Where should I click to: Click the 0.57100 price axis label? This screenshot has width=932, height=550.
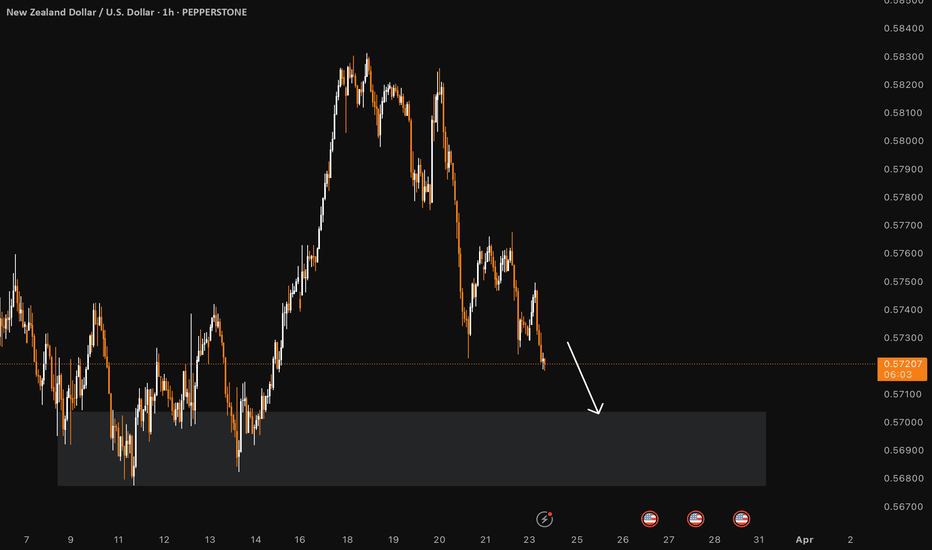[903, 394]
